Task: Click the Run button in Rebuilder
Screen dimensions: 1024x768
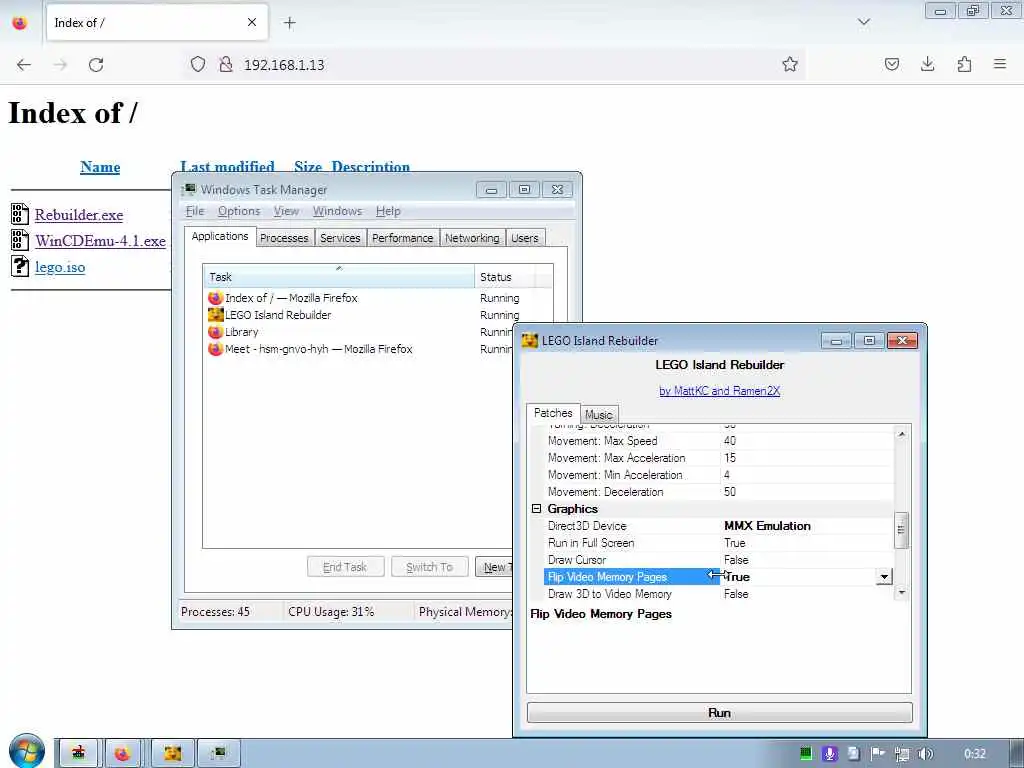Action: coord(719,712)
